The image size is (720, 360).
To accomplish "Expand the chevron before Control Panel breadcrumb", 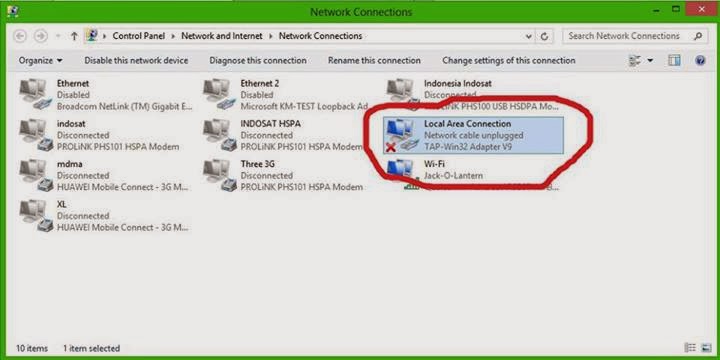I will [105, 36].
